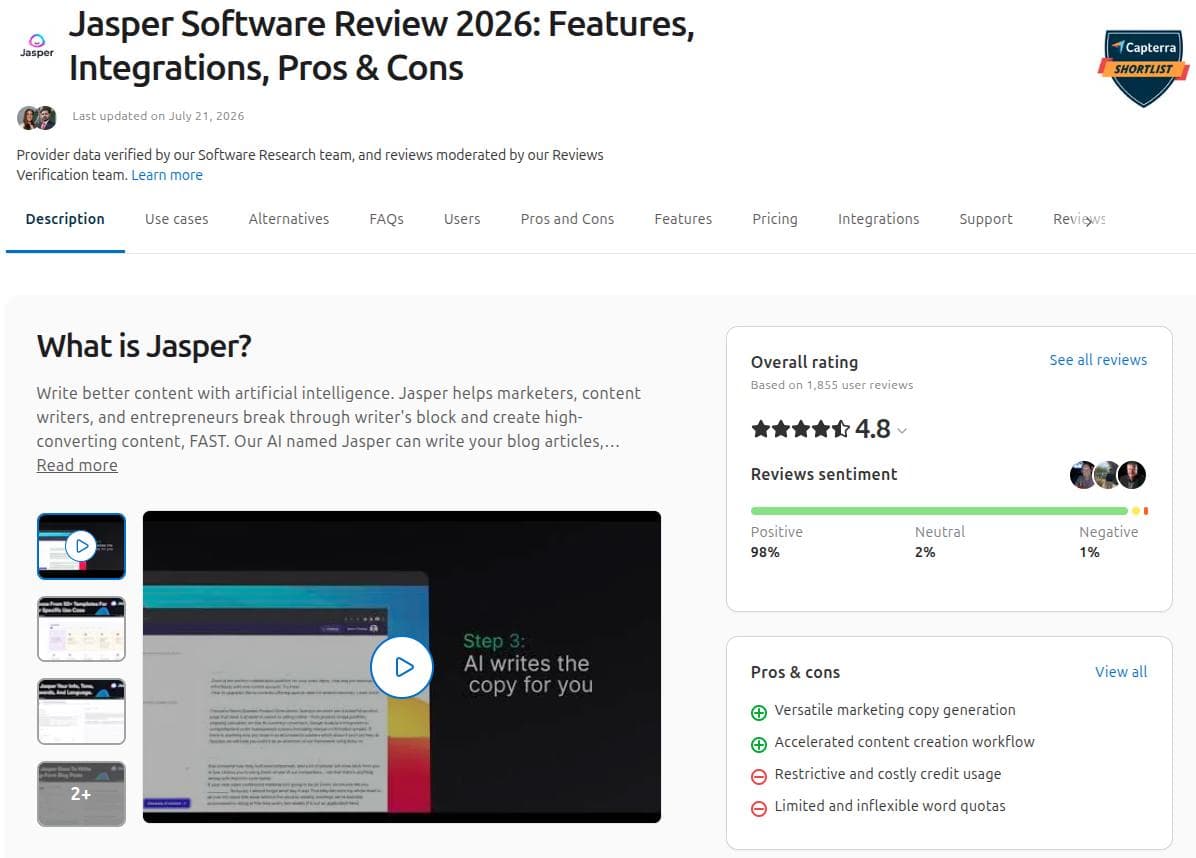The height and width of the screenshot is (858, 1196).
Task: Switch to the Description tab
Action: (65, 219)
